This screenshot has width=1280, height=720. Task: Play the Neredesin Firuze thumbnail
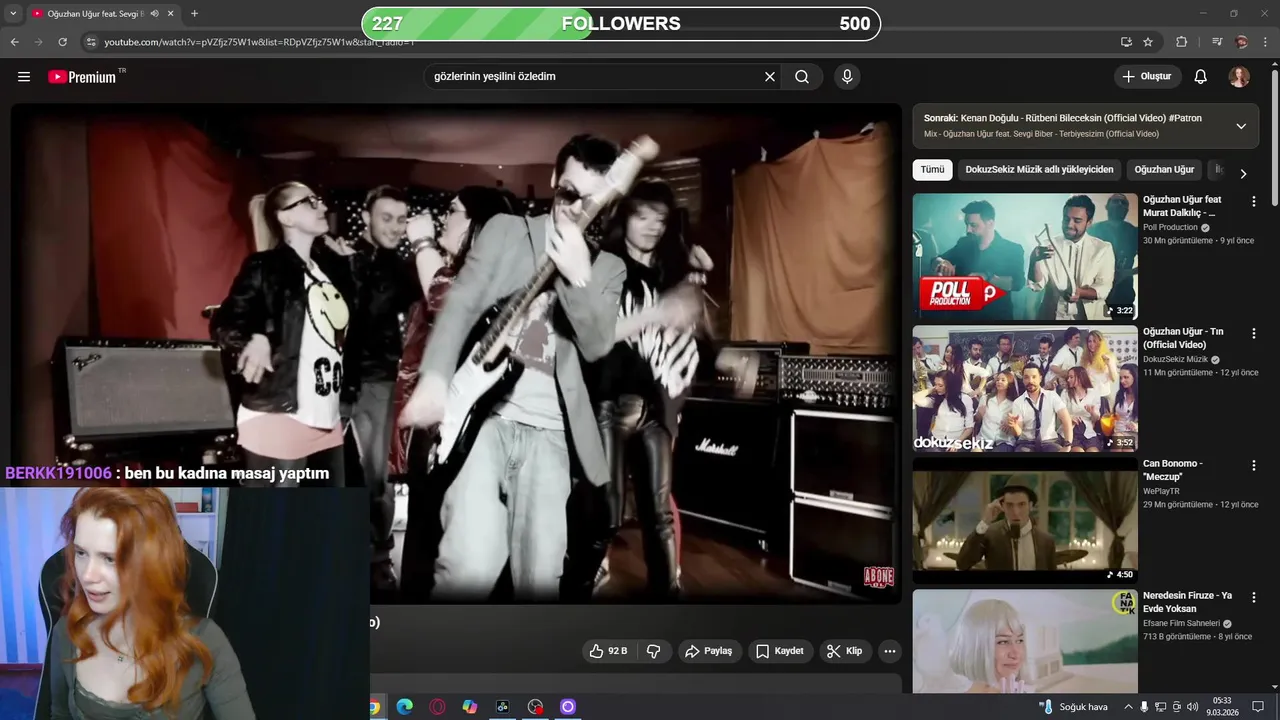pyautogui.click(x=1025, y=641)
